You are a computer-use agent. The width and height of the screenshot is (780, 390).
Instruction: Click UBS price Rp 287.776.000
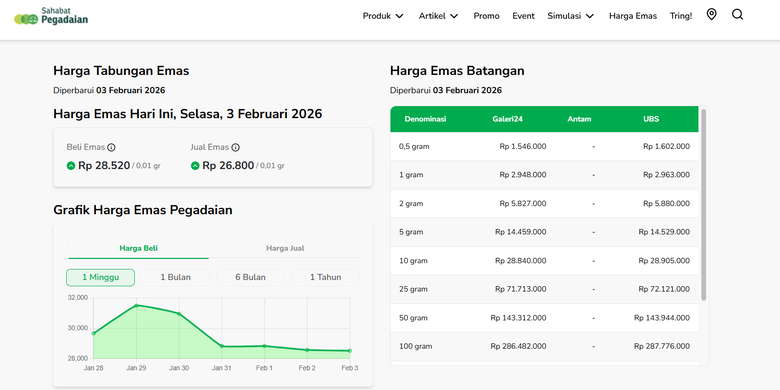tap(662, 346)
